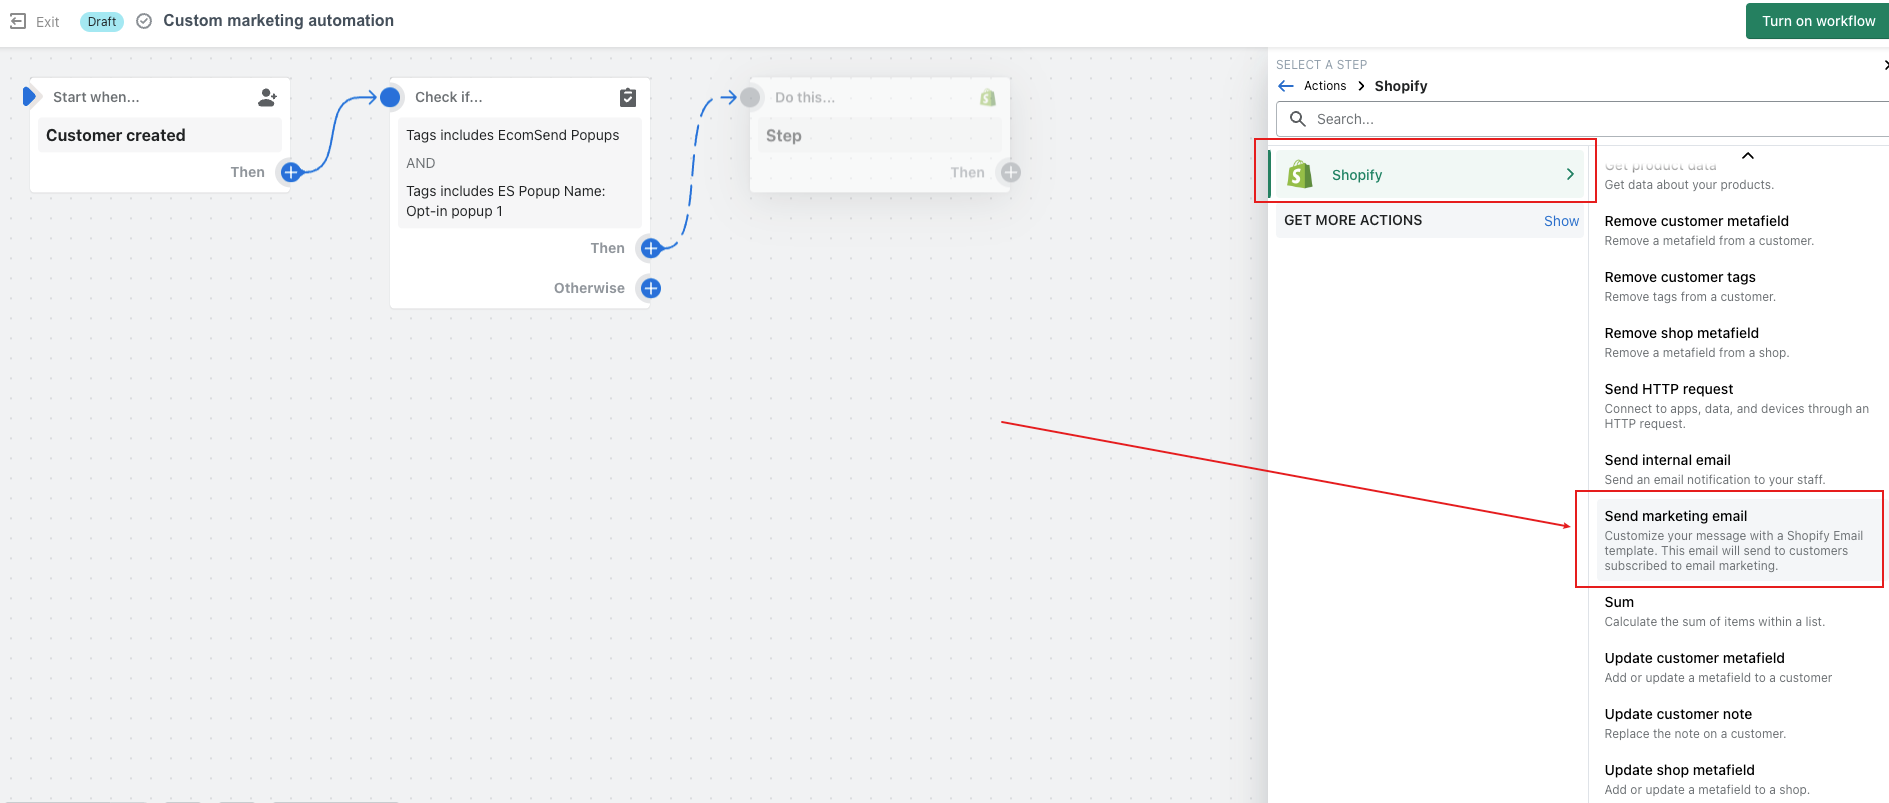Click the blue connector dot on Check if
The width and height of the screenshot is (1889, 803).
tap(390, 97)
